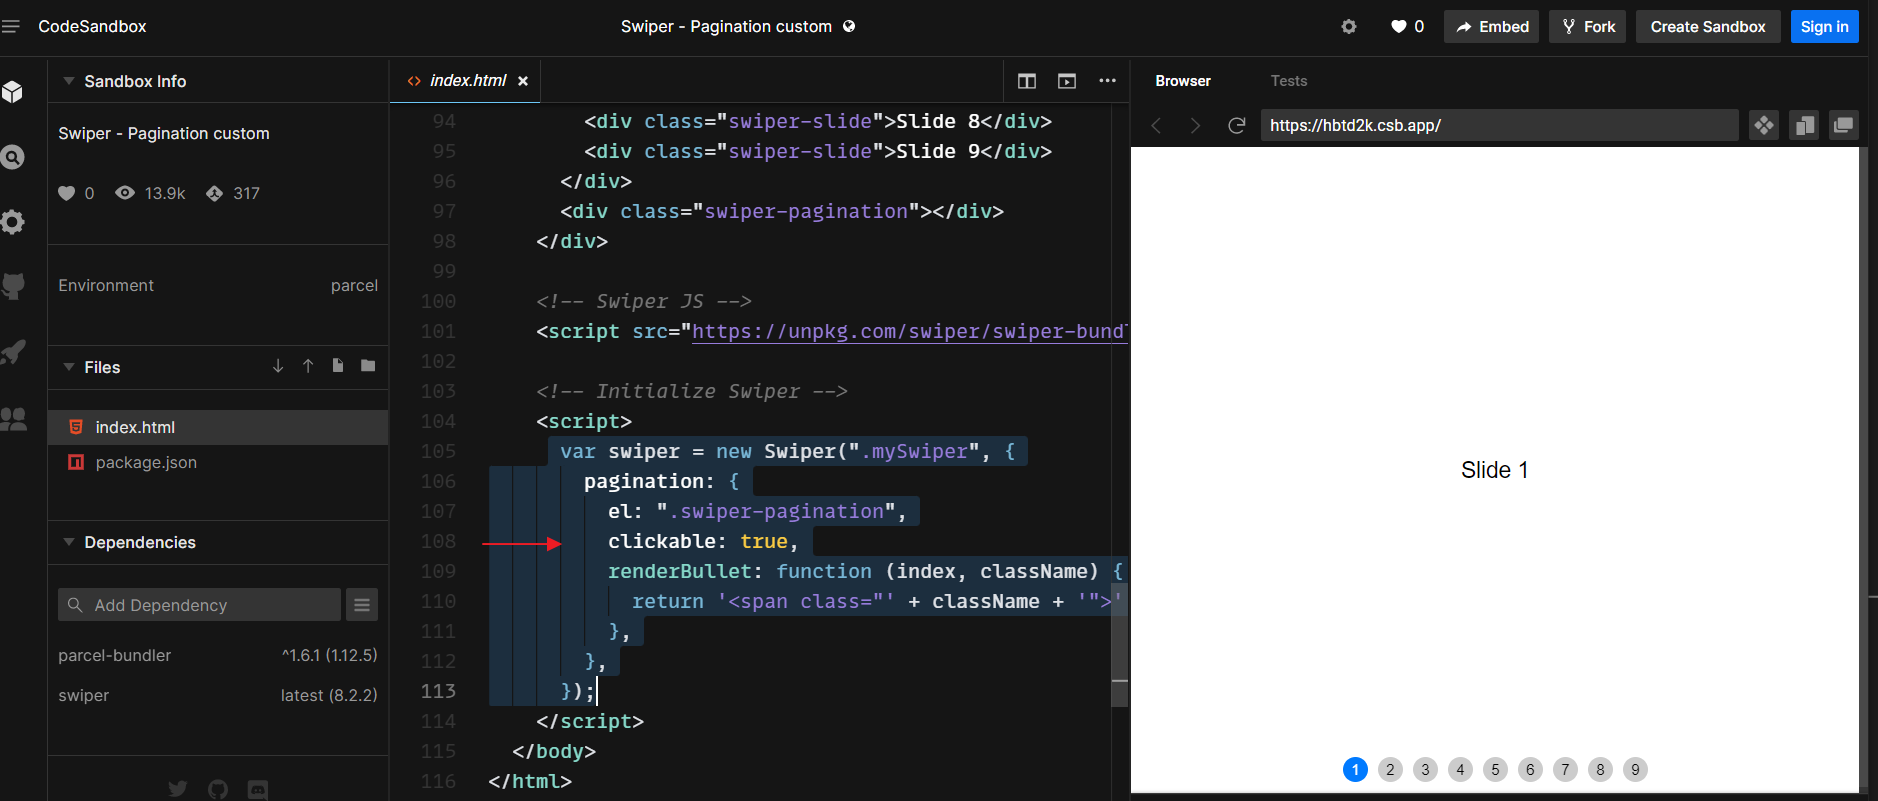Image resolution: width=1878 pixels, height=801 pixels.
Task: Open preview in new window icon
Action: click(x=1844, y=125)
